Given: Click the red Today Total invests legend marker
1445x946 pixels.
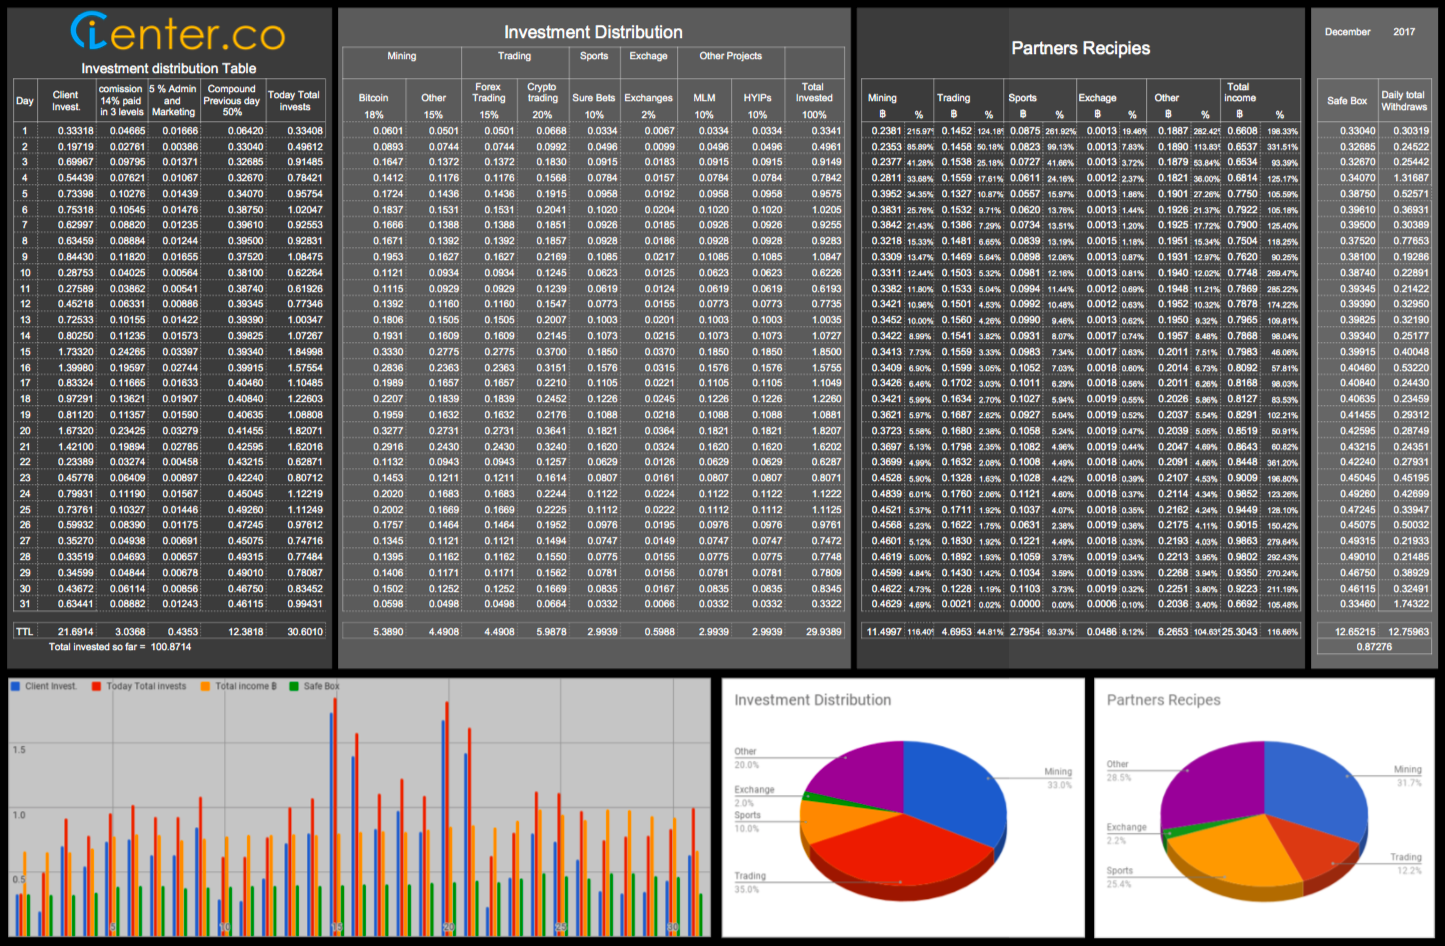Looking at the screenshot, I should 97,686.
